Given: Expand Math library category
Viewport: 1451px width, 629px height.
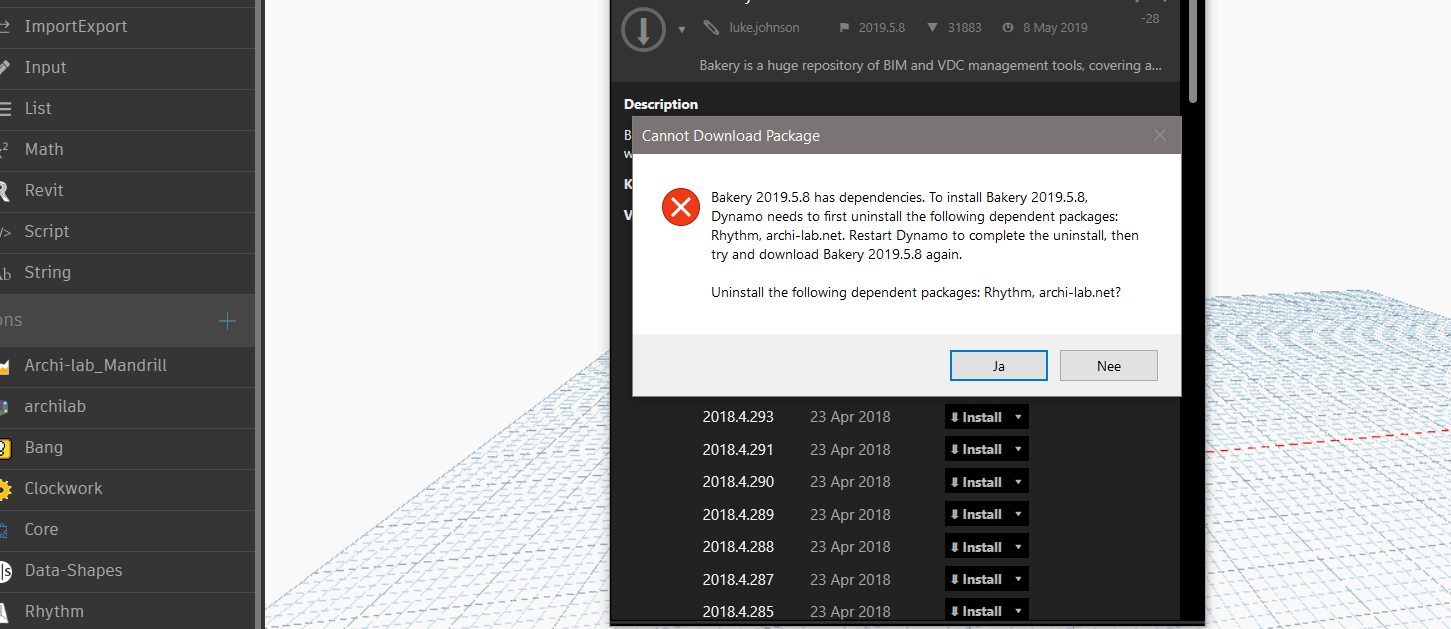Looking at the screenshot, I should pos(127,150).
